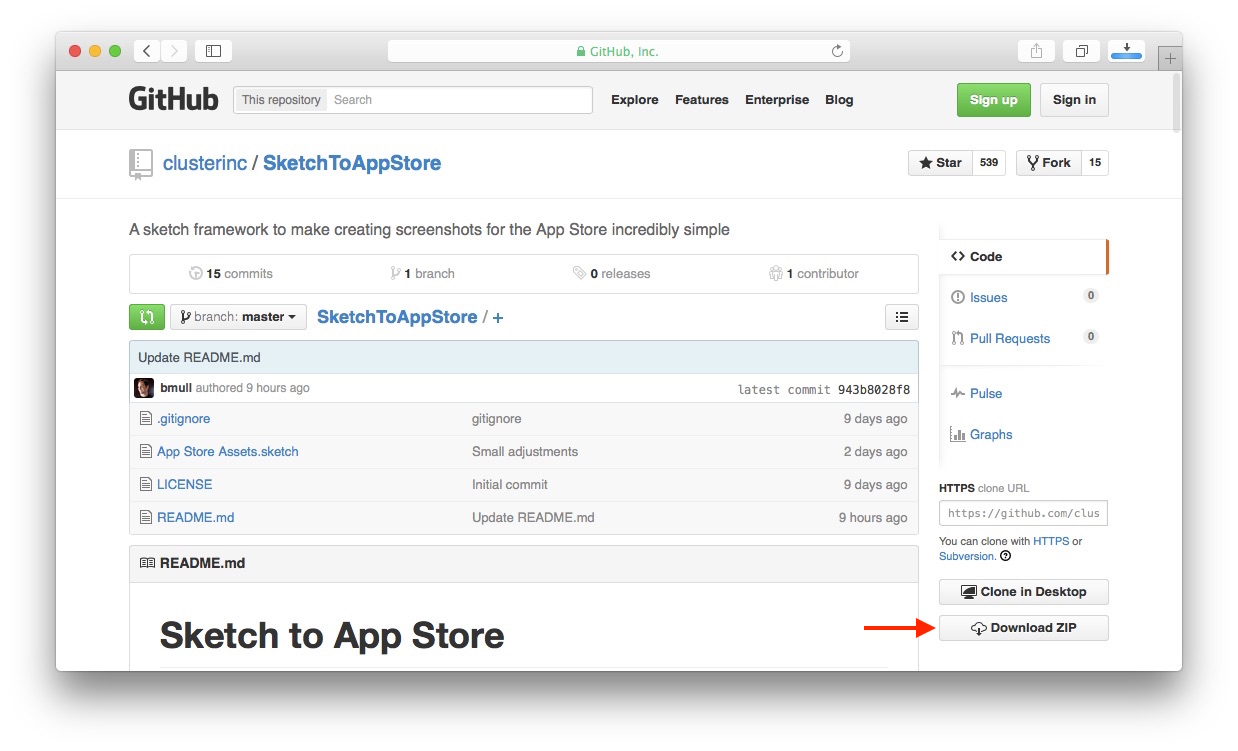Click the Subversion help question icon
This screenshot has height=751, width=1238.
1005,556
